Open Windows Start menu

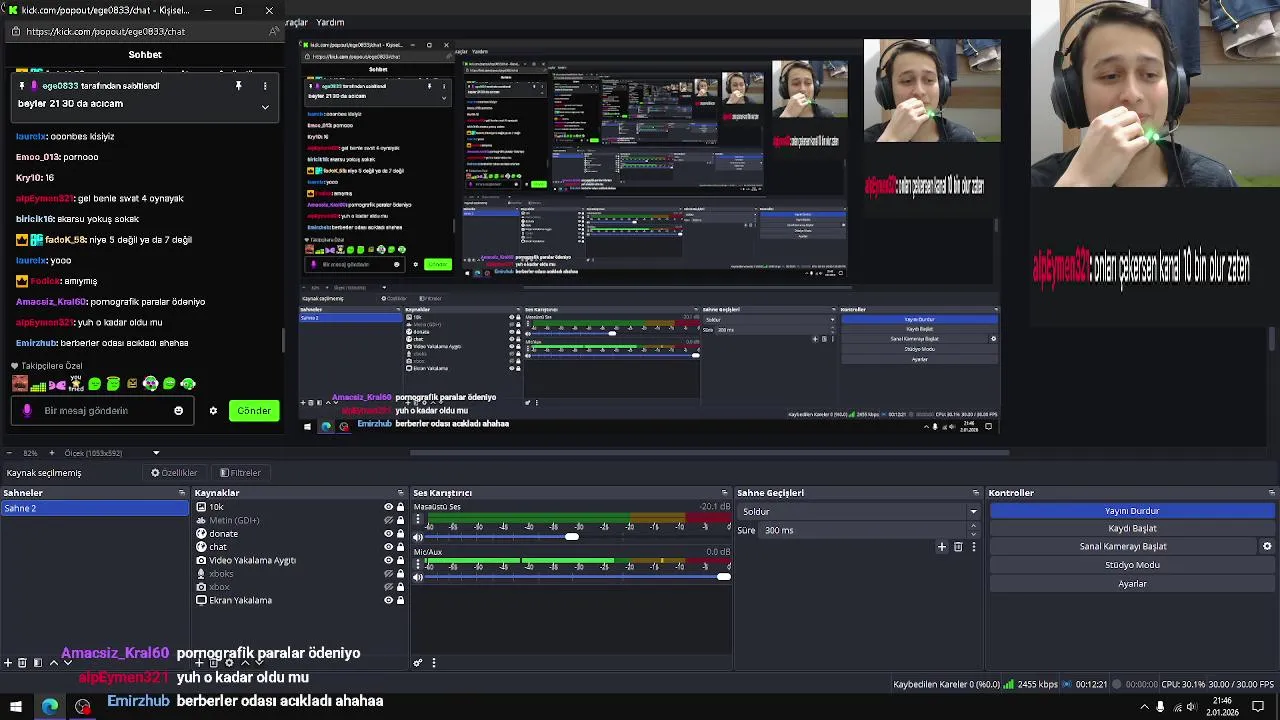15,707
